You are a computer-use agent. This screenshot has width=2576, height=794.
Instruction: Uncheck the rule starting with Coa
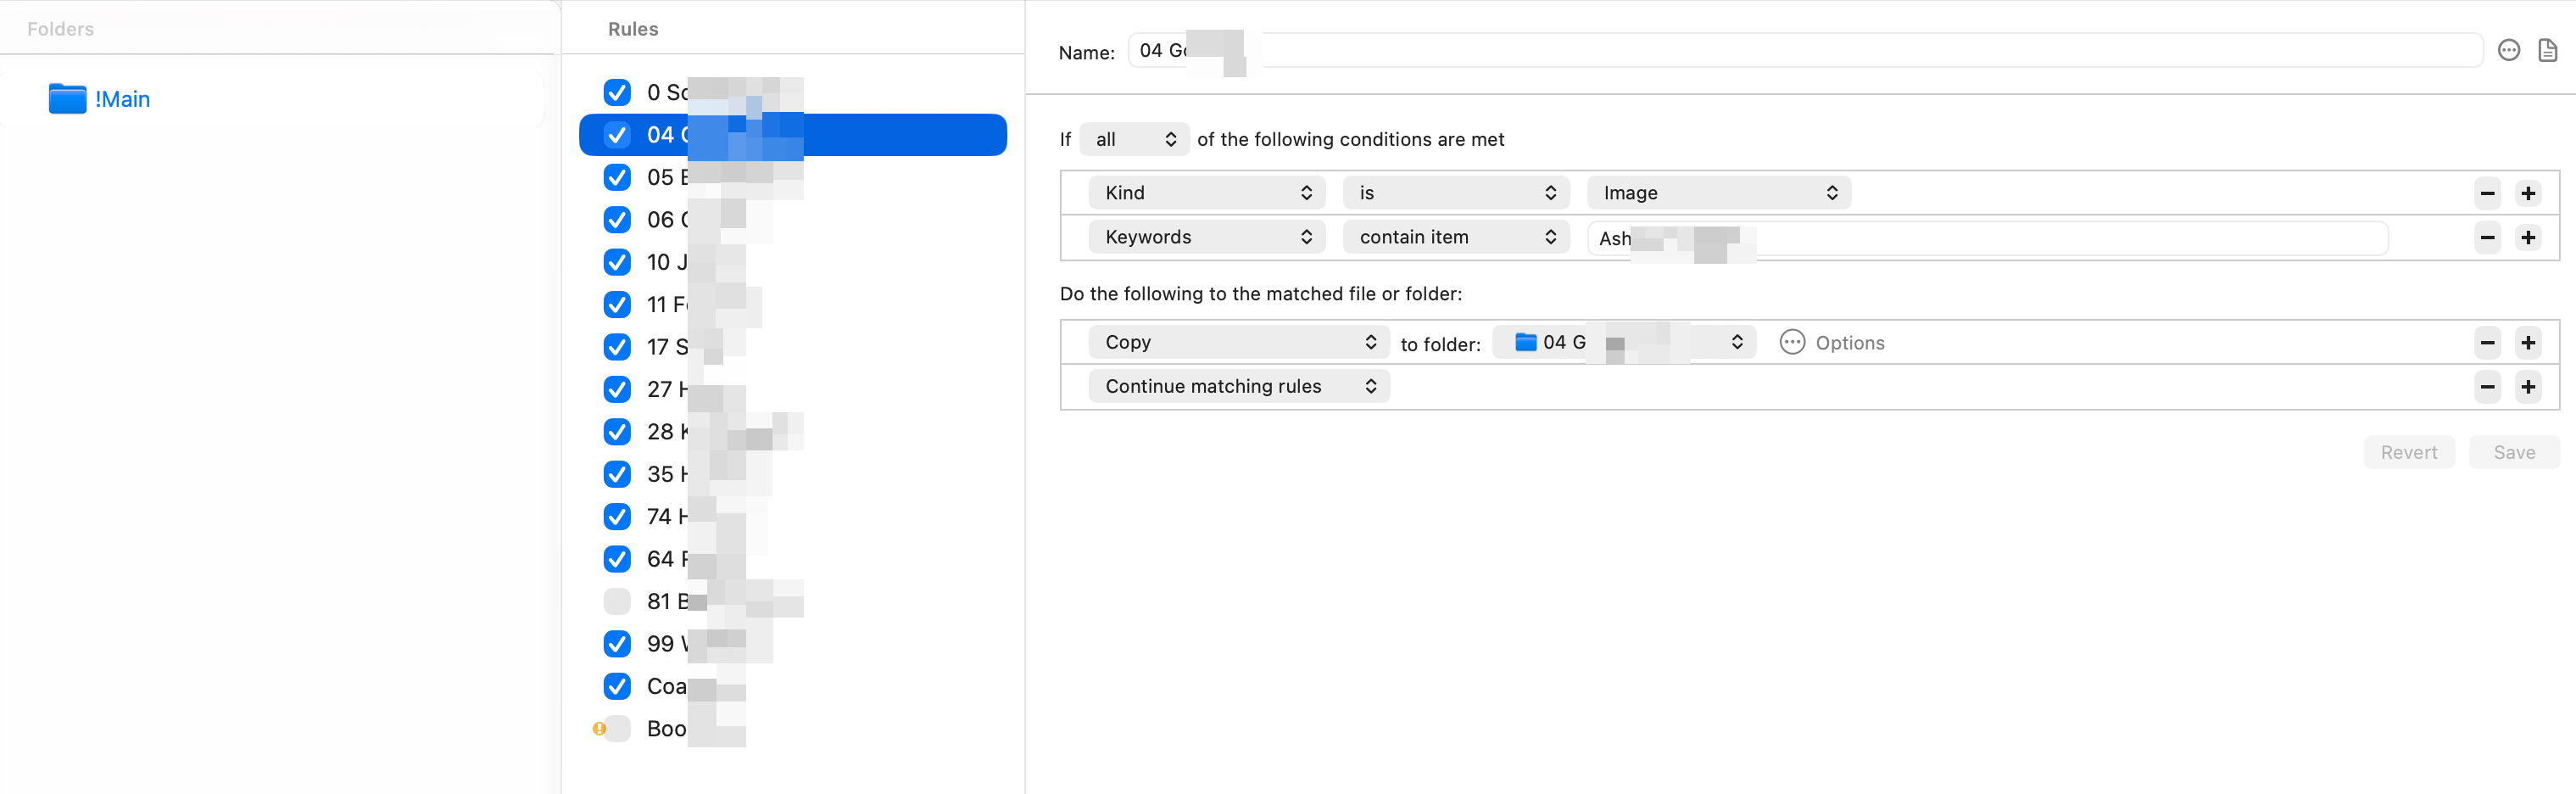617,686
